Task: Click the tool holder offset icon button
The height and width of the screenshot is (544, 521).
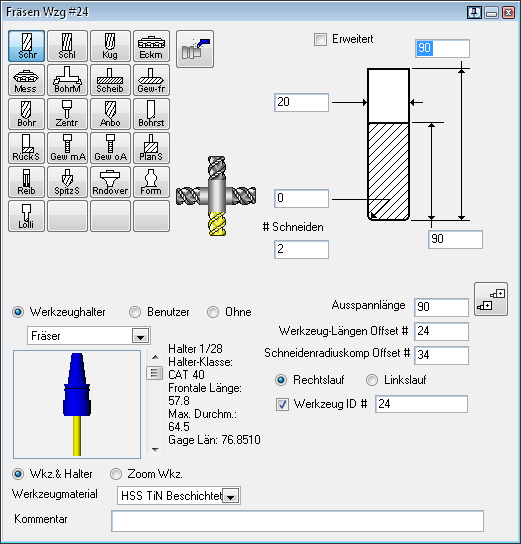Action: coord(491,299)
